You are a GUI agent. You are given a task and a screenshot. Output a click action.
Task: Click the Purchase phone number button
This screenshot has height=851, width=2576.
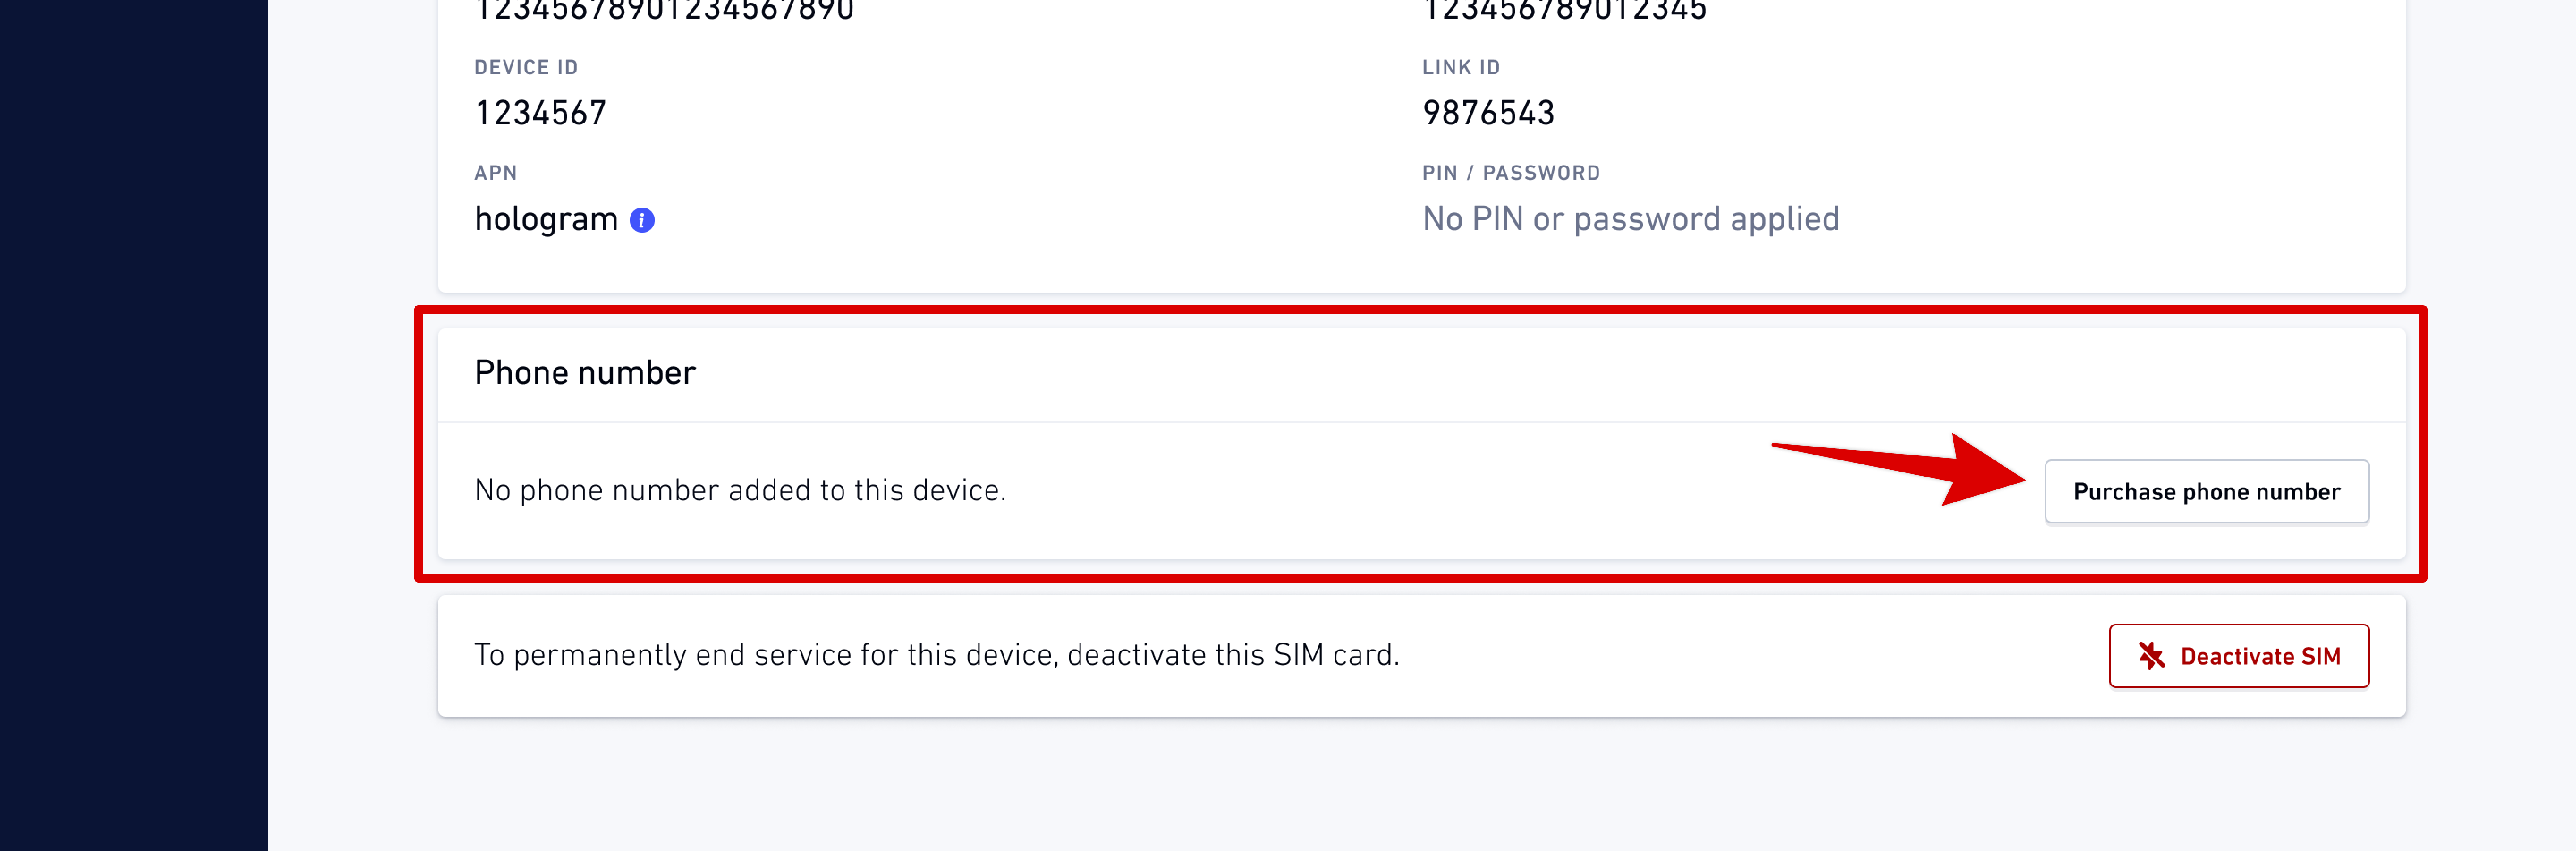pos(2206,491)
